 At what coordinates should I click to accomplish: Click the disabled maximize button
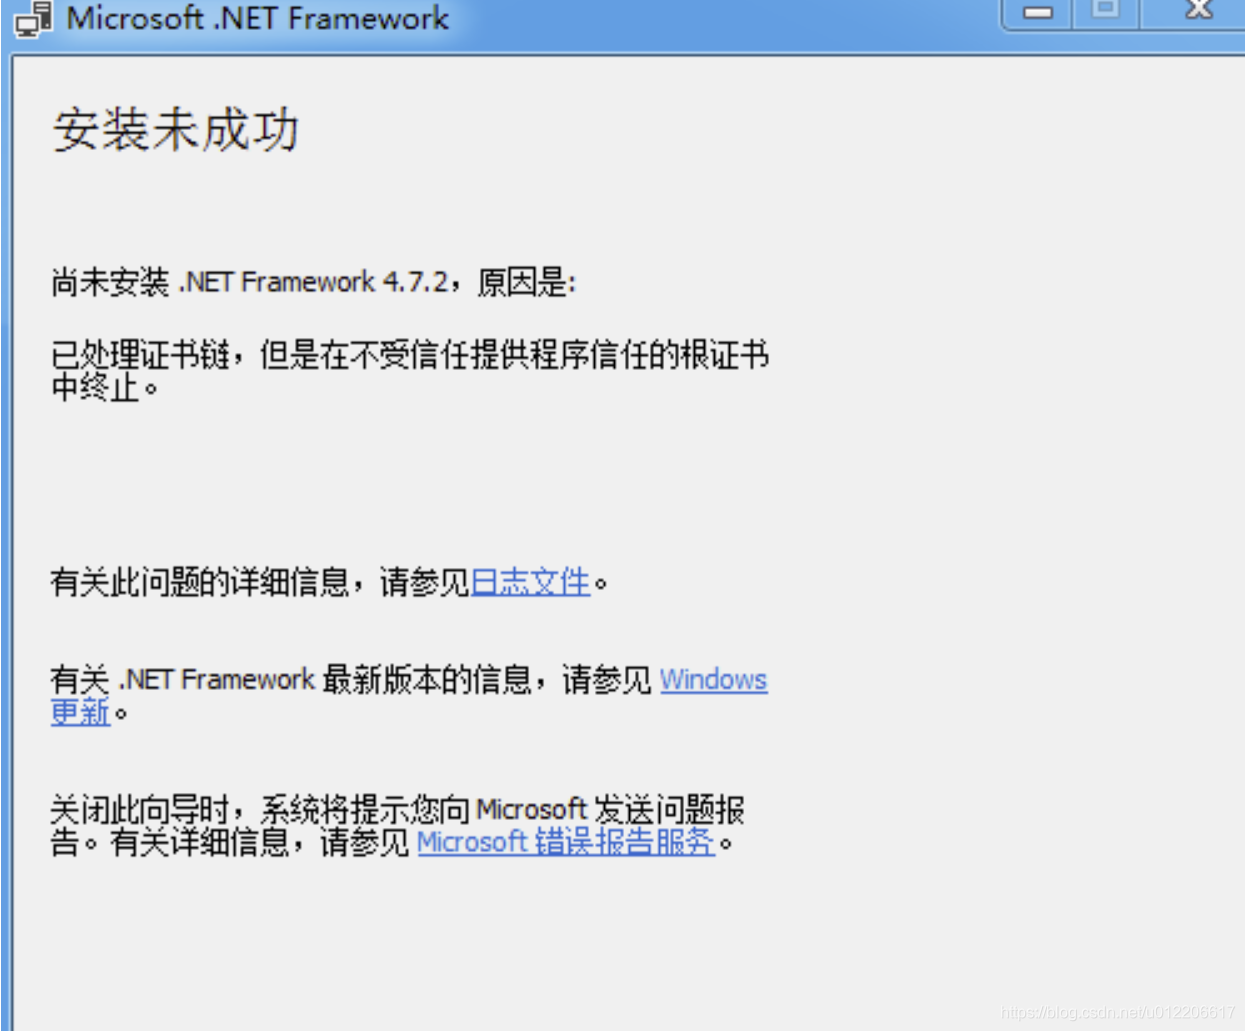click(1105, 13)
